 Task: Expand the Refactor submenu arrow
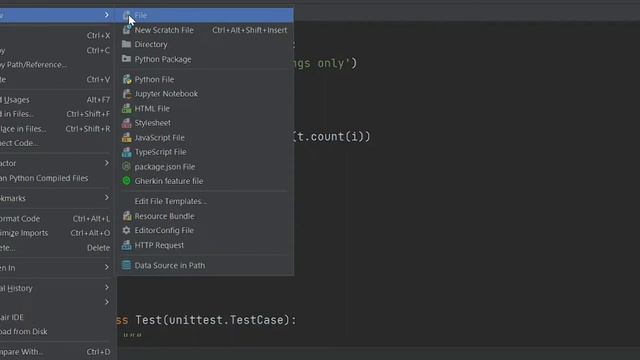click(107, 163)
